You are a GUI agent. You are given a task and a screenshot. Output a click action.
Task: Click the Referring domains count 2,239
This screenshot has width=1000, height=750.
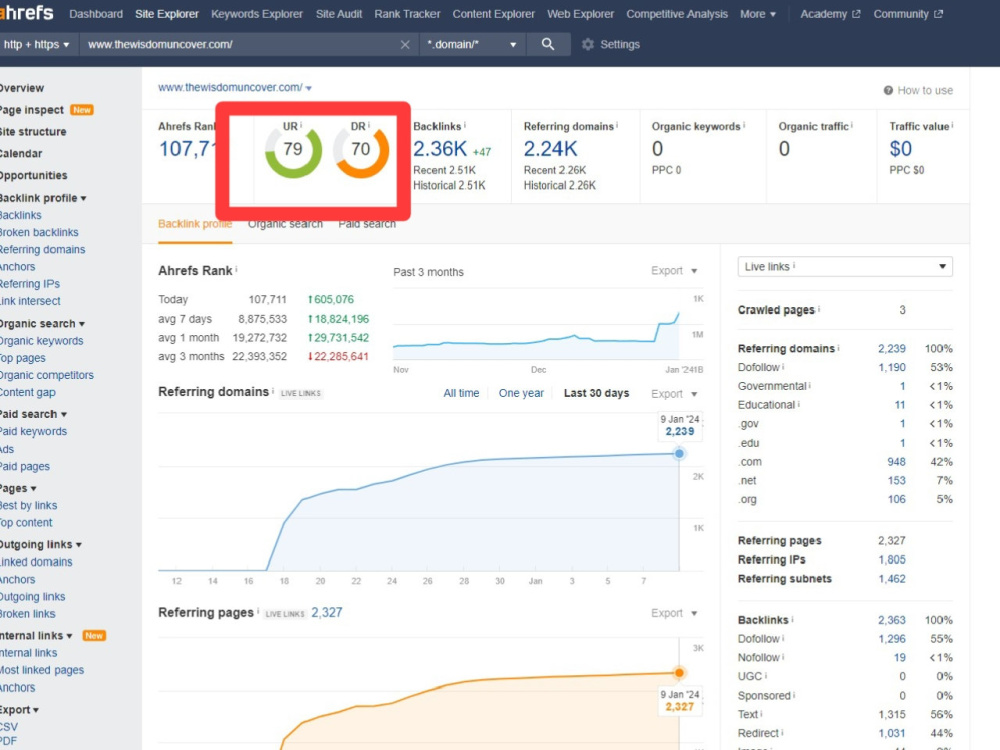pos(892,349)
